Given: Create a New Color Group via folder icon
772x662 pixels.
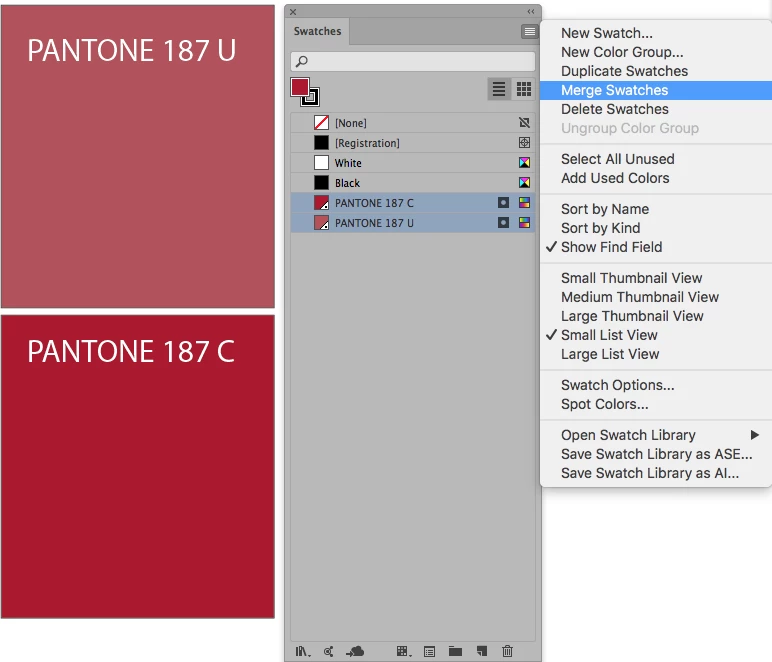Looking at the screenshot, I should coord(455,652).
